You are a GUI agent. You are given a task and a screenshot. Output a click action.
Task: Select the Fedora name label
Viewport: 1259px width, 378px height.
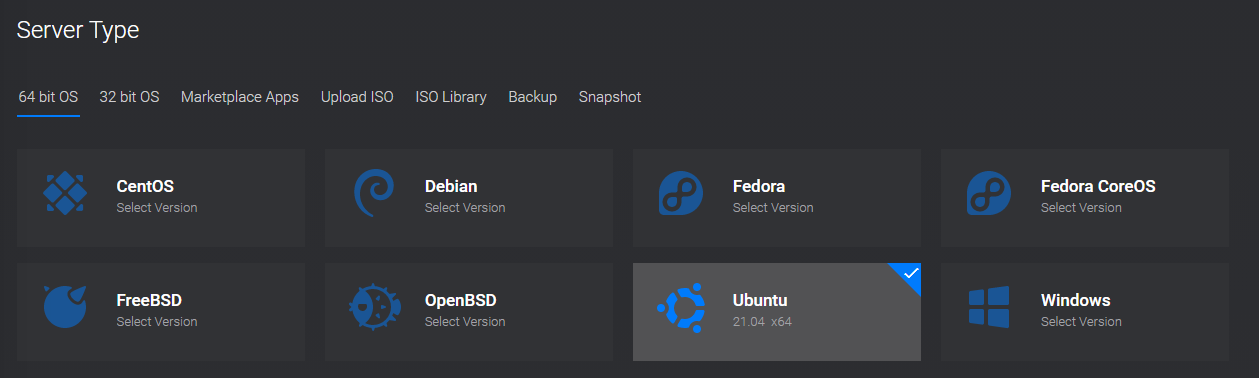759,186
